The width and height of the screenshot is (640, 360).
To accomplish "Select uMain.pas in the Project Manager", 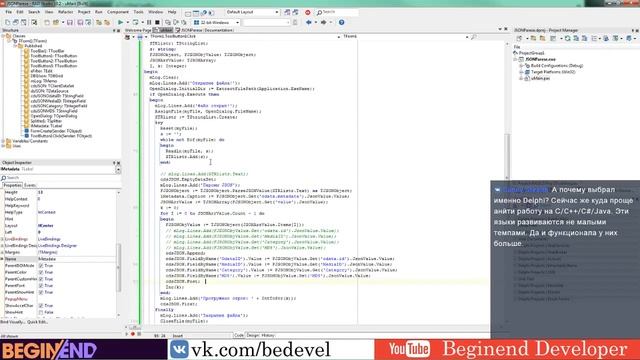I will tap(540, 78).
